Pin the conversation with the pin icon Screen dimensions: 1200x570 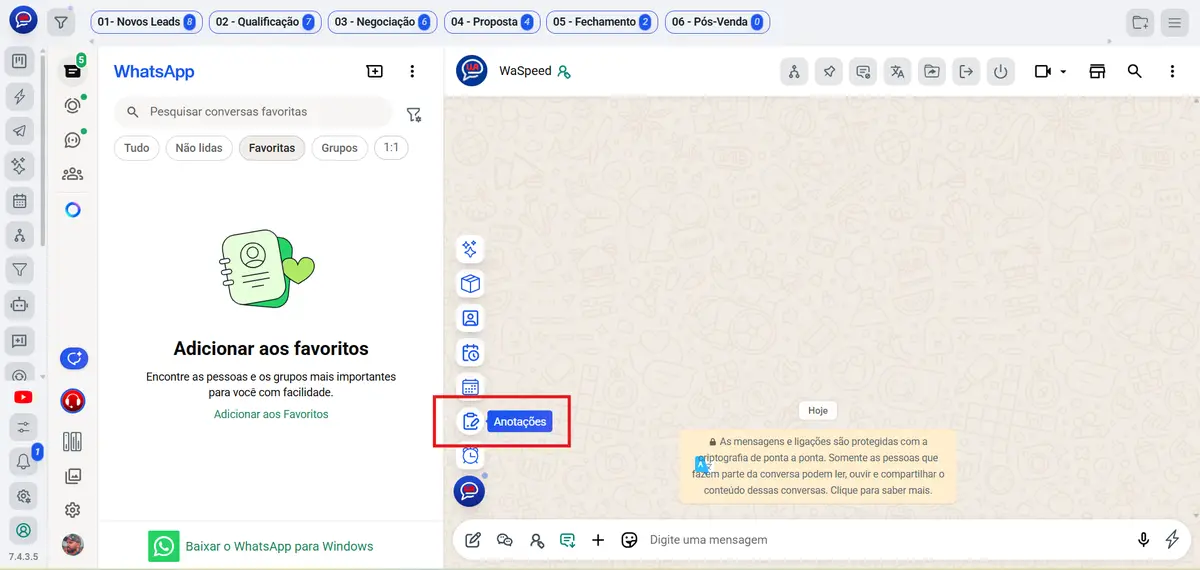(829, 71)
